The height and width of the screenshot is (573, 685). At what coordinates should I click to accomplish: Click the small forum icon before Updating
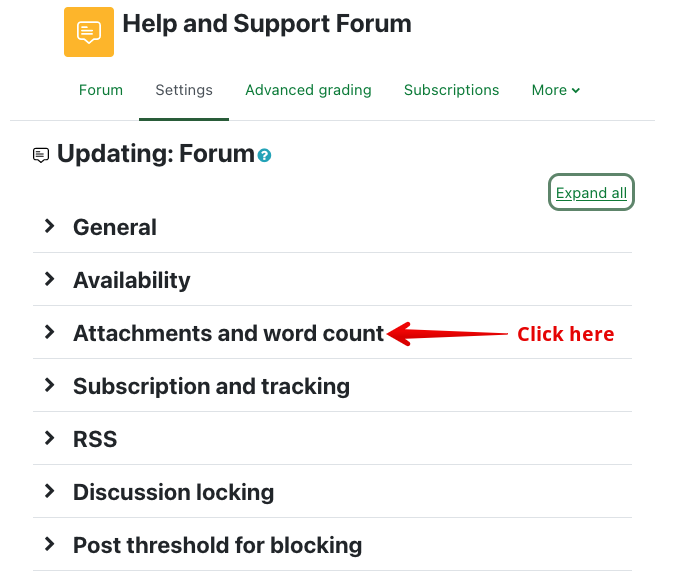click(x=41, y=155)
